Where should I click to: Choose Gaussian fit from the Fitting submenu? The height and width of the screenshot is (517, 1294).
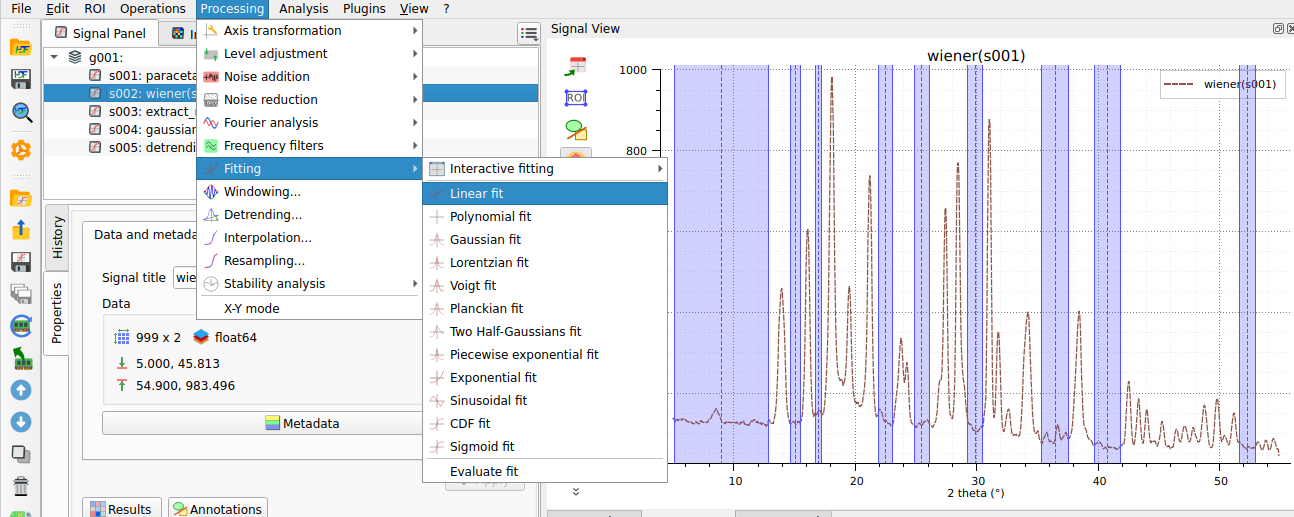click(485, 240)
